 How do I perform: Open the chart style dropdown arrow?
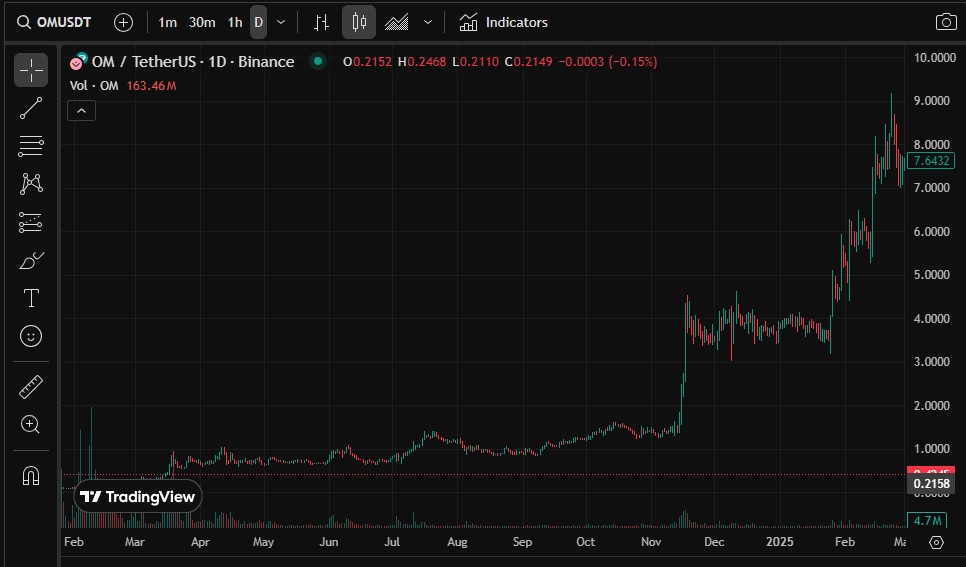coord(428,23)
